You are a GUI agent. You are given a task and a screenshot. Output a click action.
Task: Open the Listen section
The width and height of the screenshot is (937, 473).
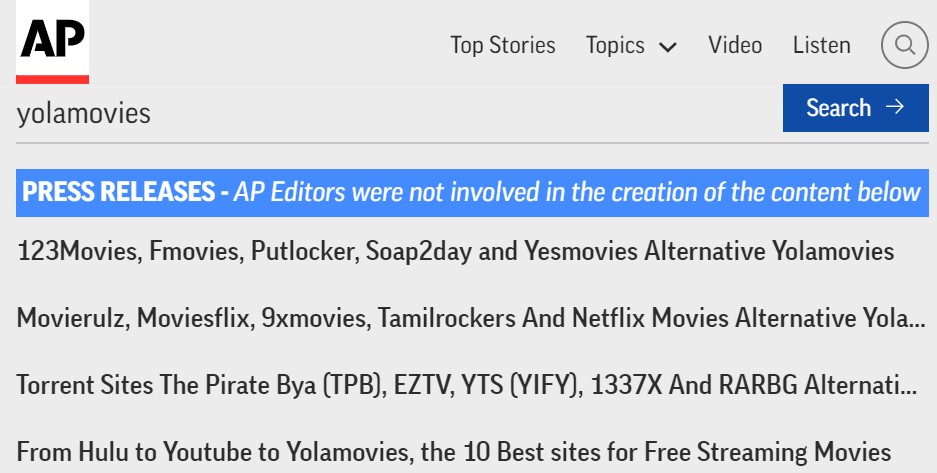pos(822,45)
